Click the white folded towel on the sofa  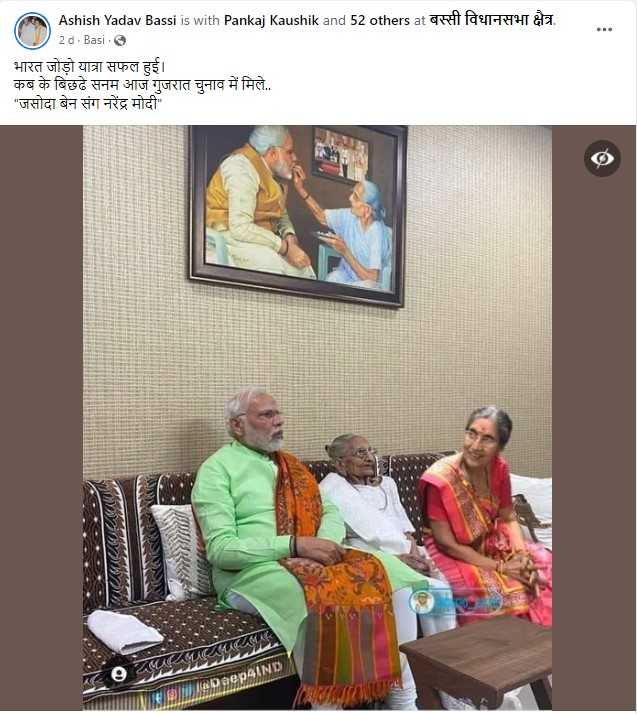pyautogui.click(x=125, y=632)
